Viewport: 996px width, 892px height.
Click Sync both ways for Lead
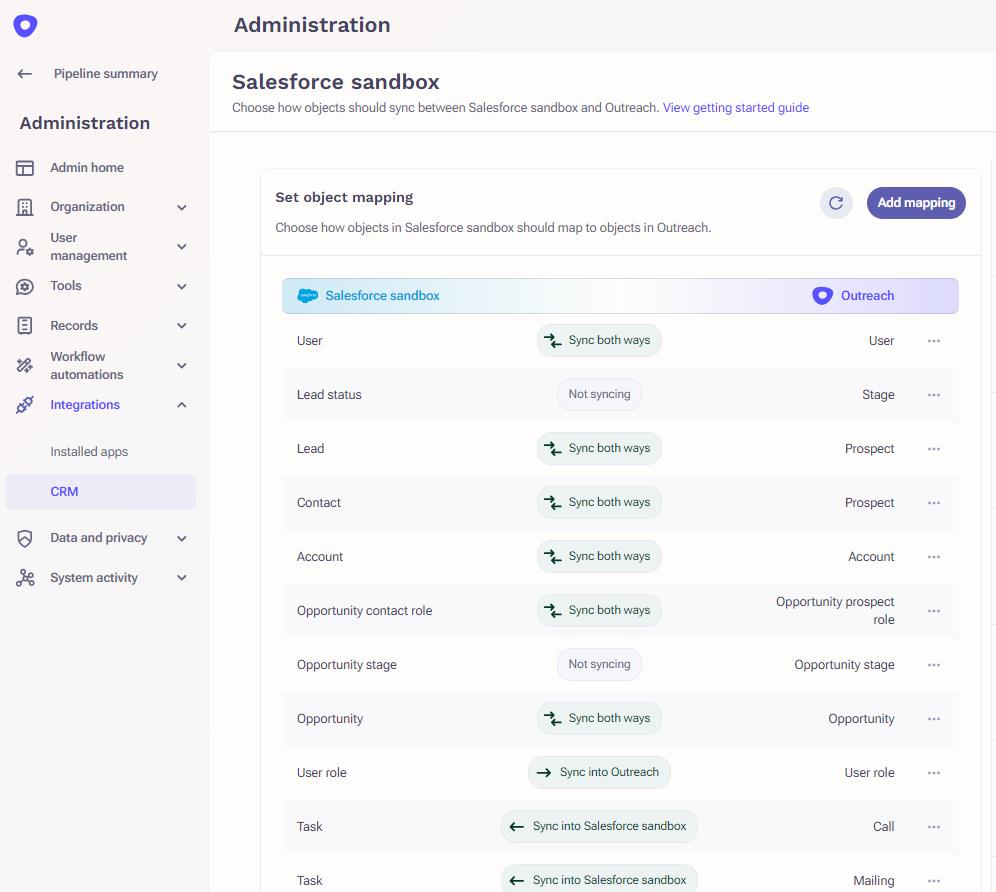pyautogui.click(x=599, y=449)
